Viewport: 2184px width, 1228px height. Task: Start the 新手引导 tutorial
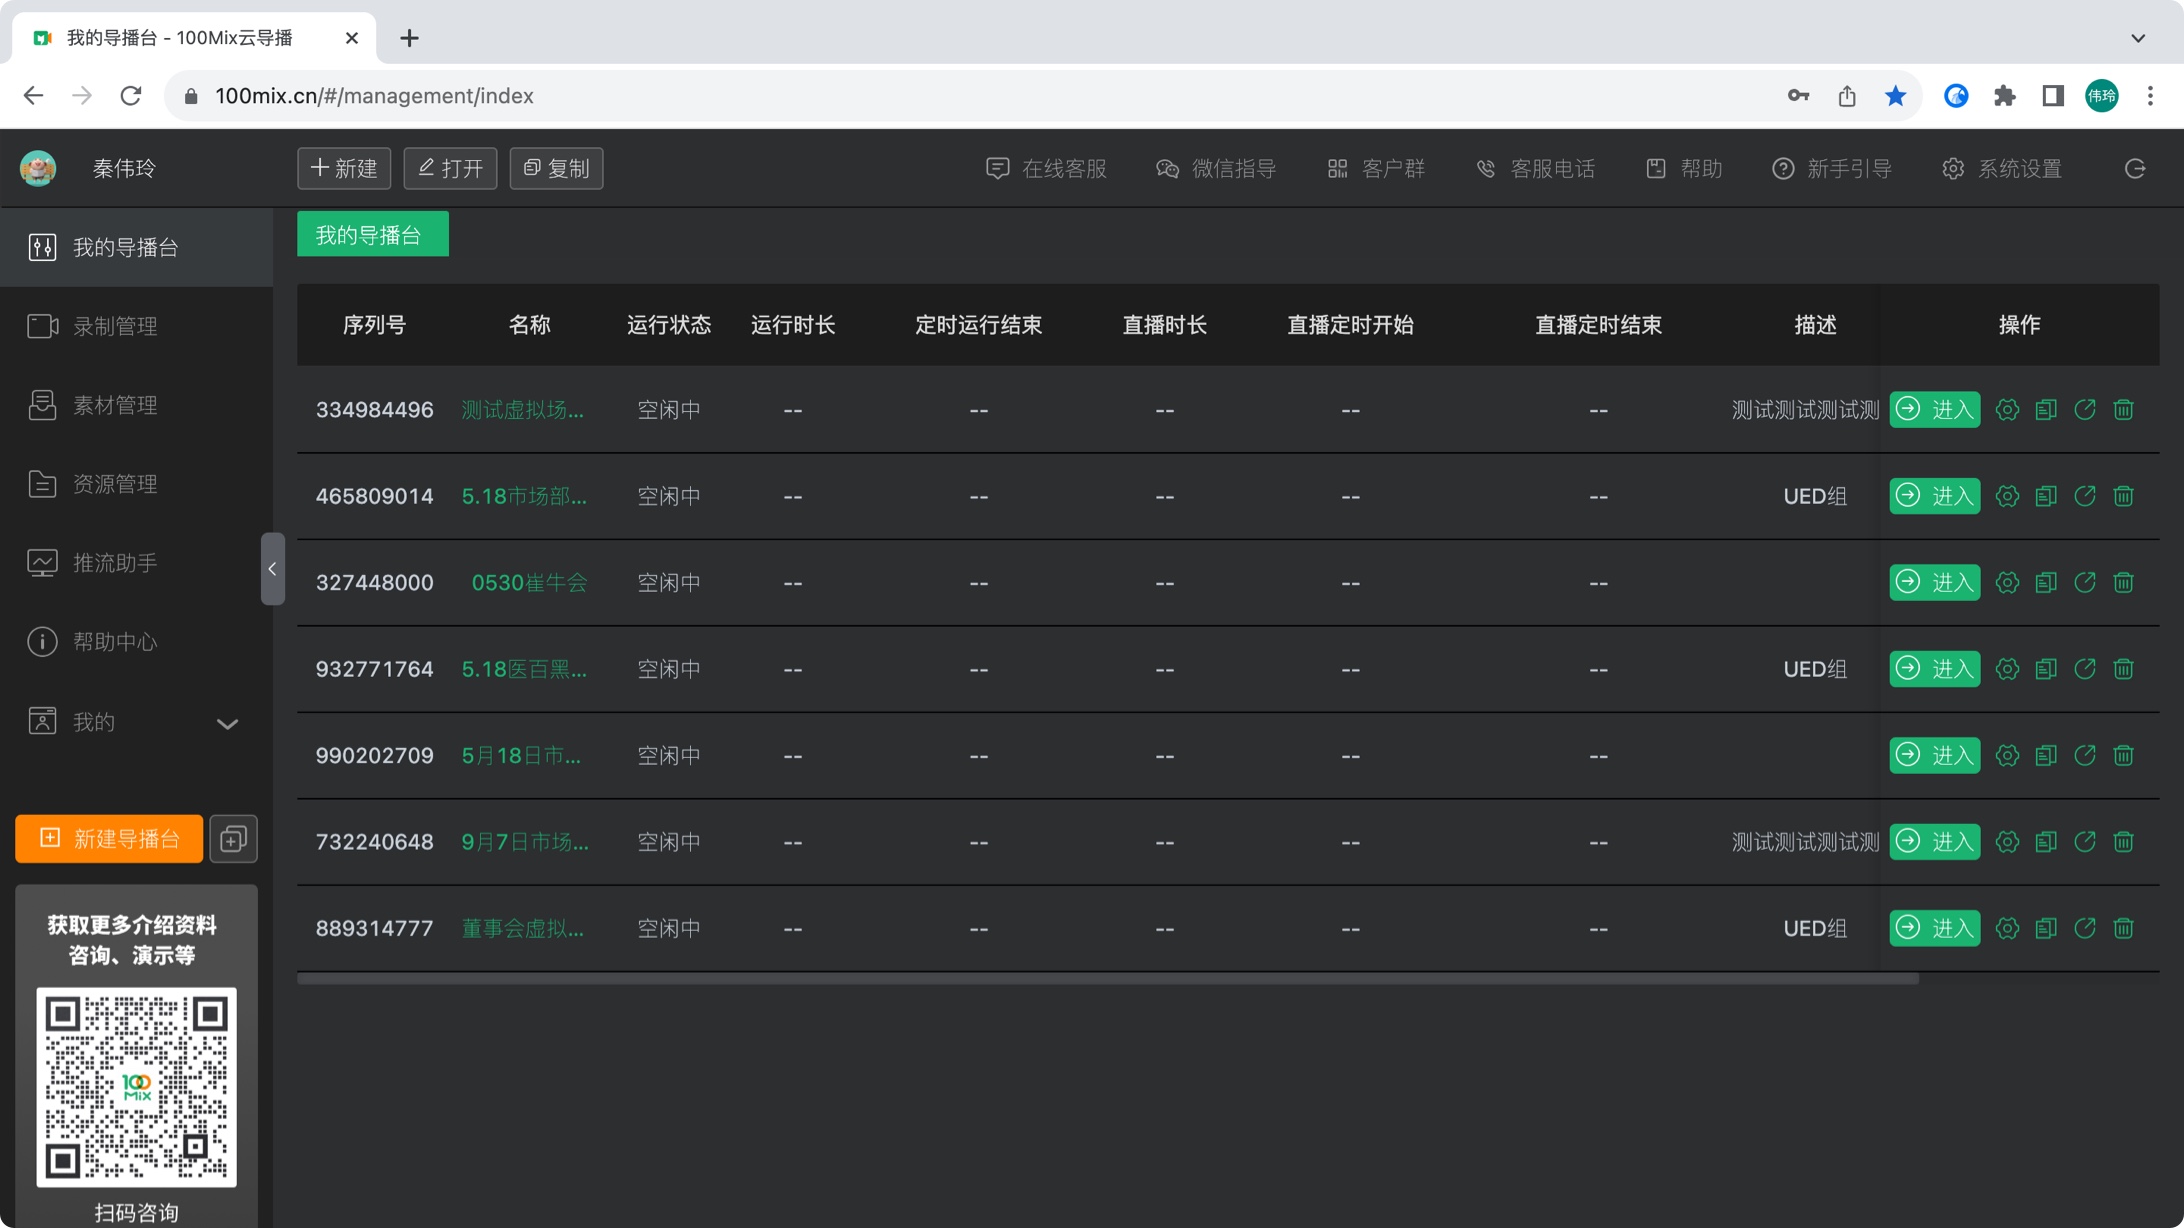[1832, 168]
